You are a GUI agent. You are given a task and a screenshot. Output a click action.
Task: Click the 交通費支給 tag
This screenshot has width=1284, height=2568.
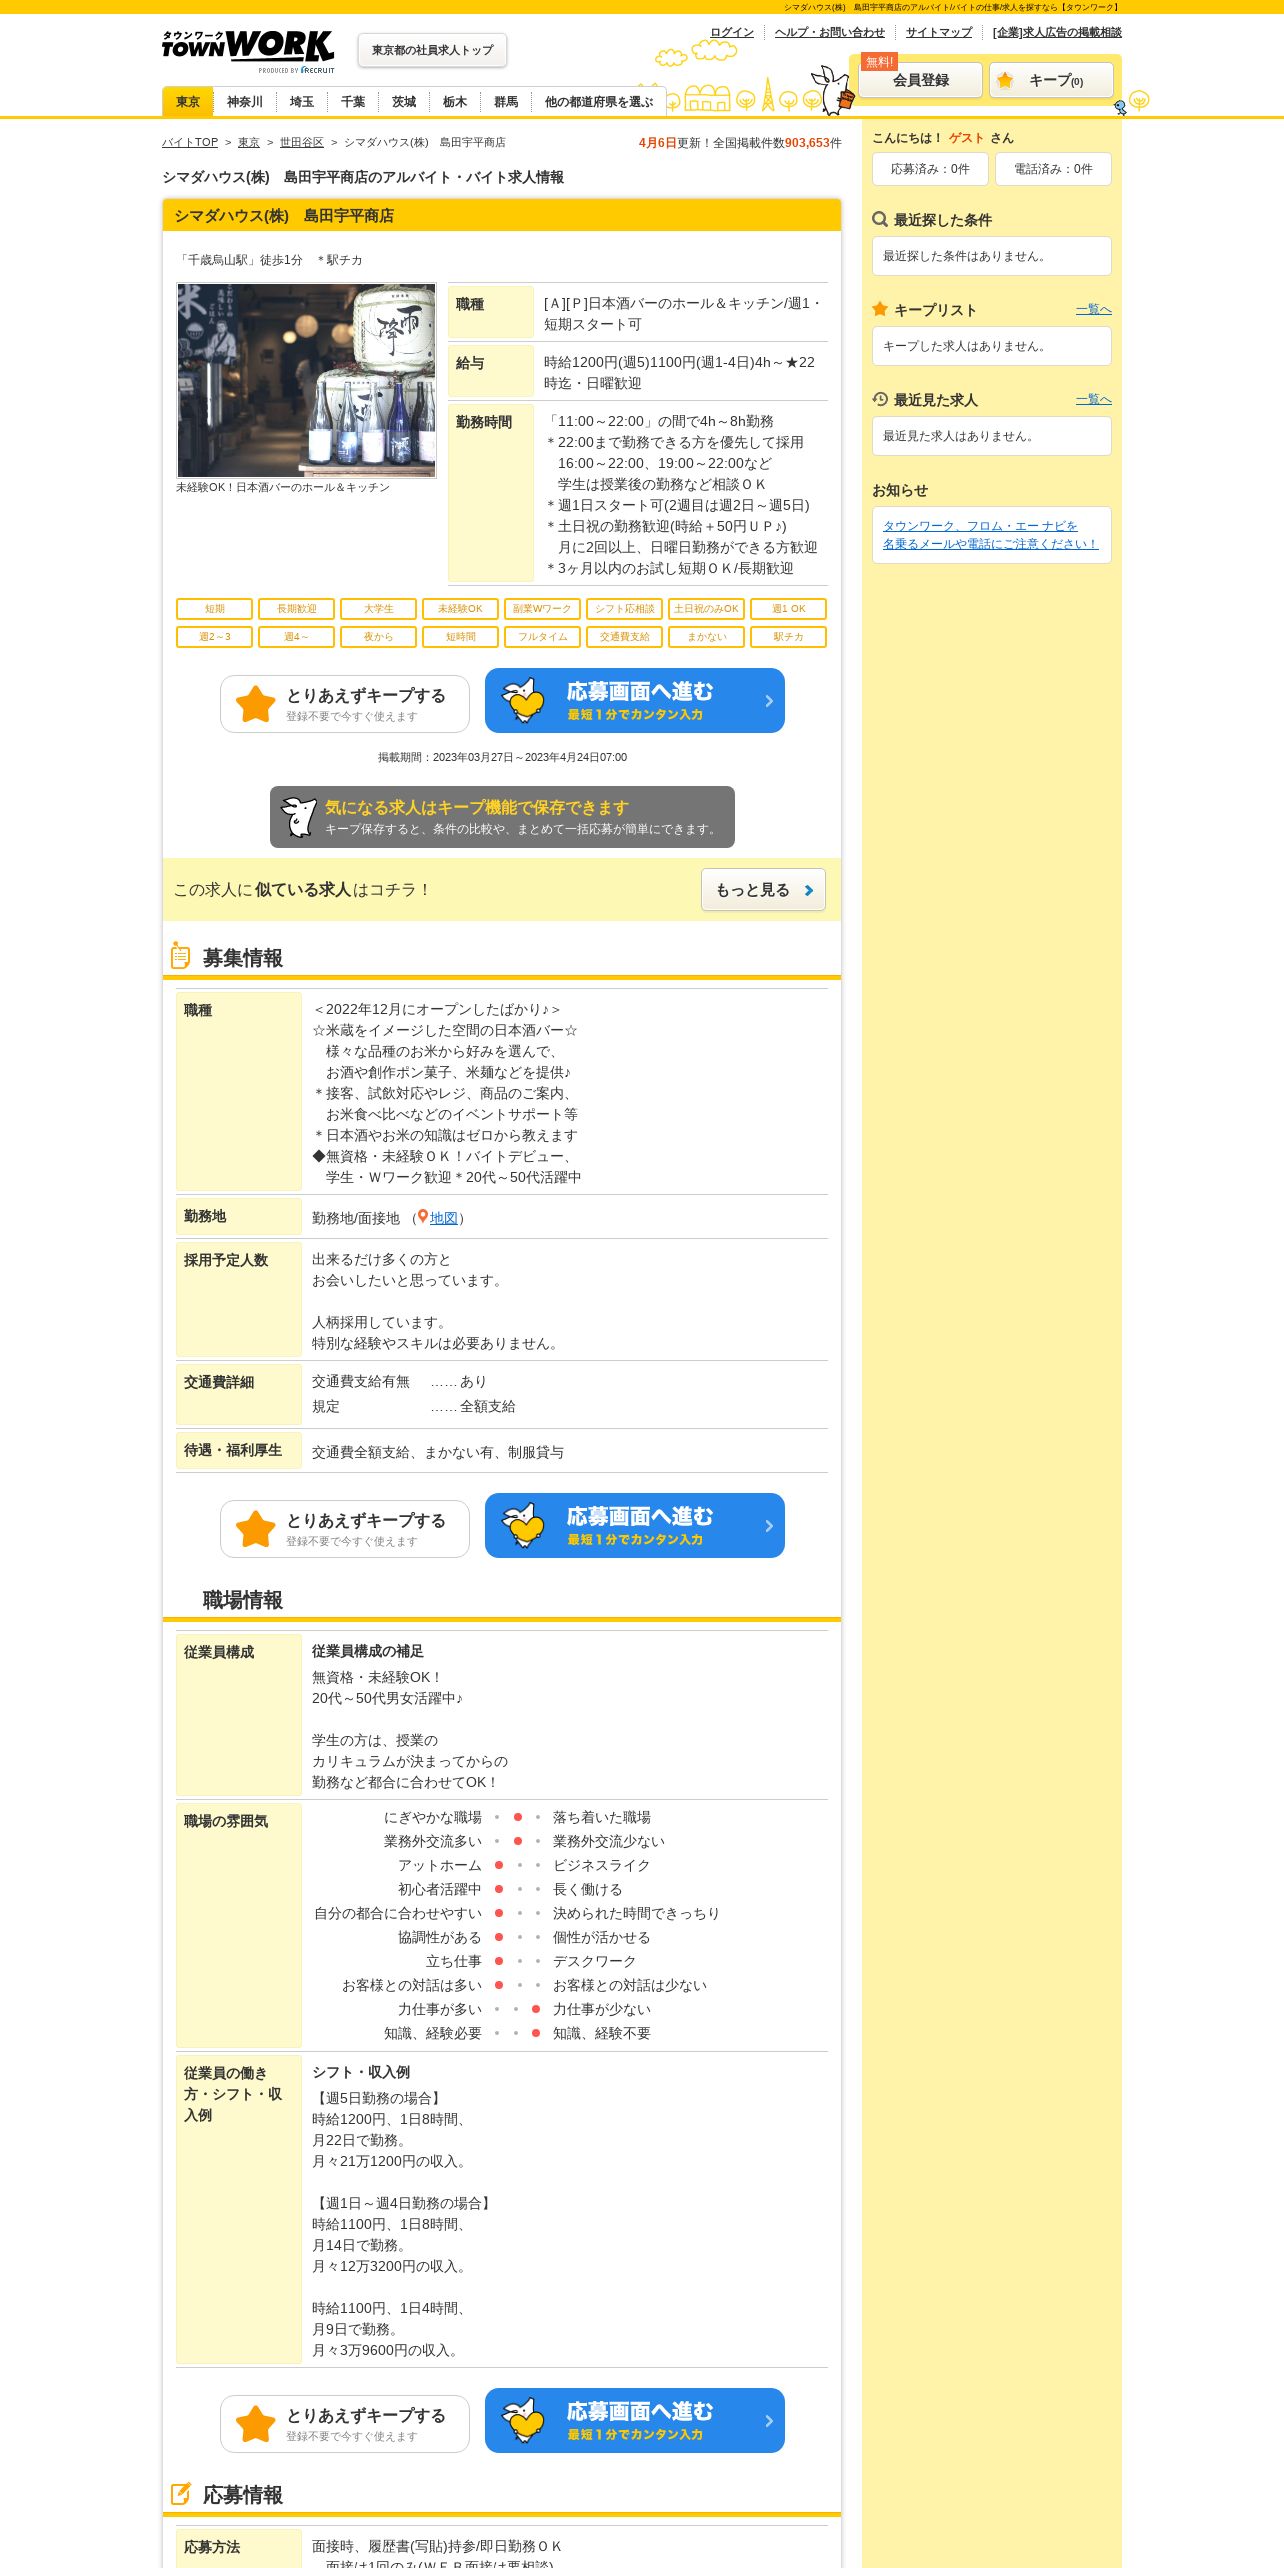[x=624, y=637]
